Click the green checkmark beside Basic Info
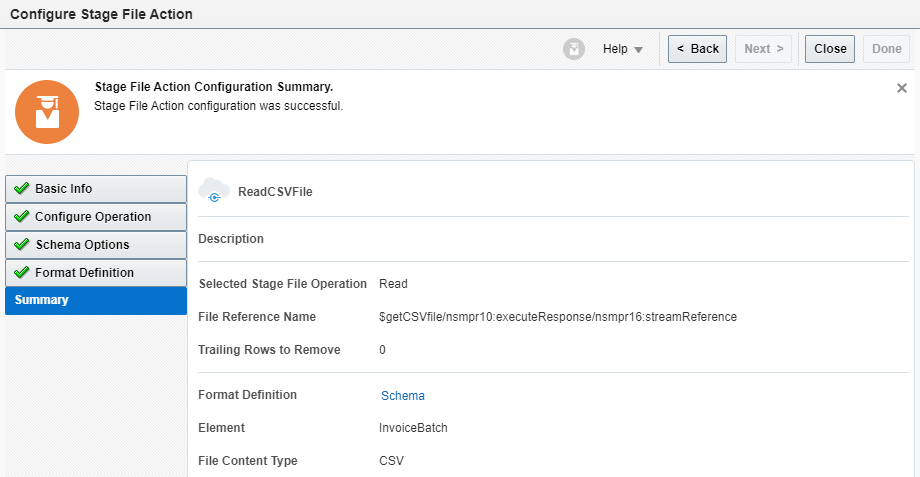The height and width of the screenshot is (477, 920). click(x=21, y=189)
